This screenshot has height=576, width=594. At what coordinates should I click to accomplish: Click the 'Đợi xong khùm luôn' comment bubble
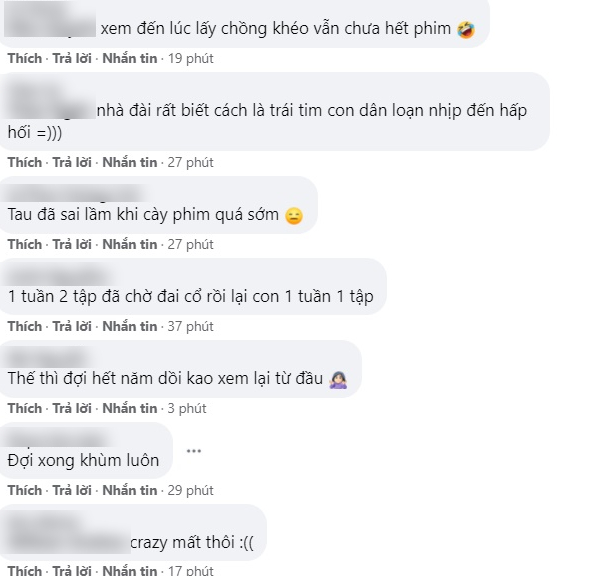[x=85, y=451]
